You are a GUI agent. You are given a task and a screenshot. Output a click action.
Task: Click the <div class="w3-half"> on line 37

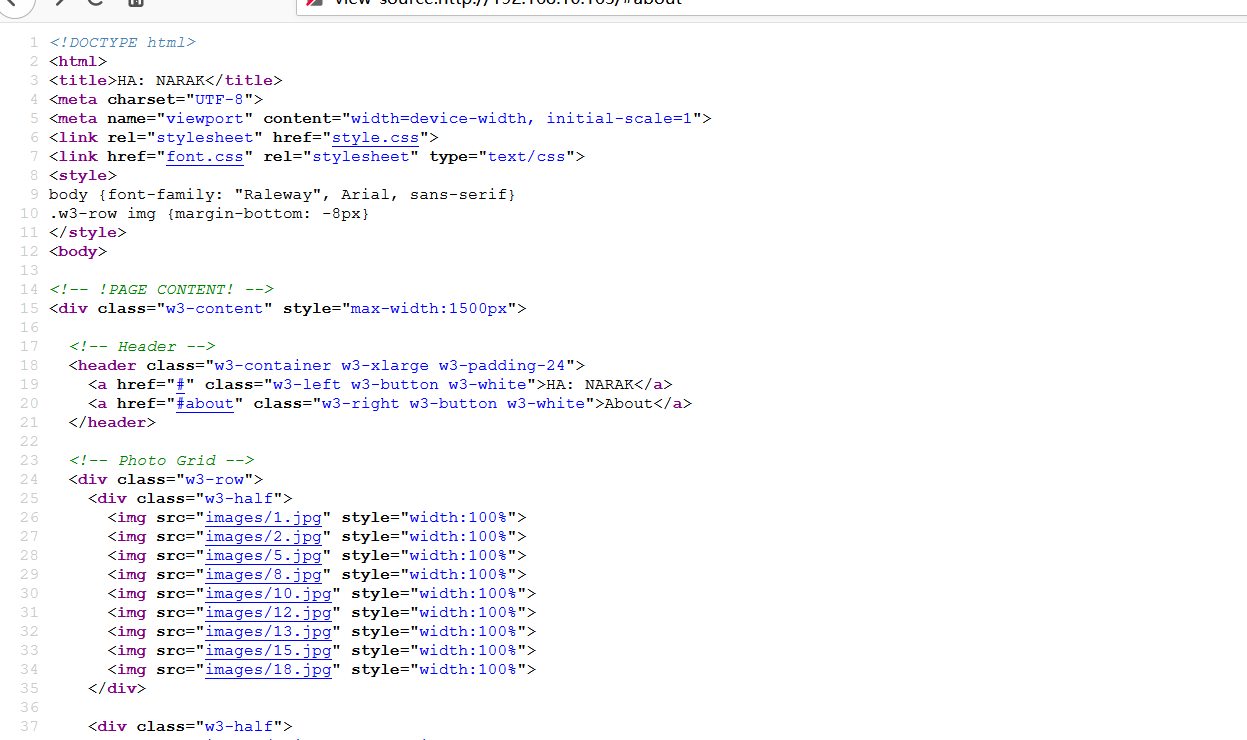tap(190, 726)
